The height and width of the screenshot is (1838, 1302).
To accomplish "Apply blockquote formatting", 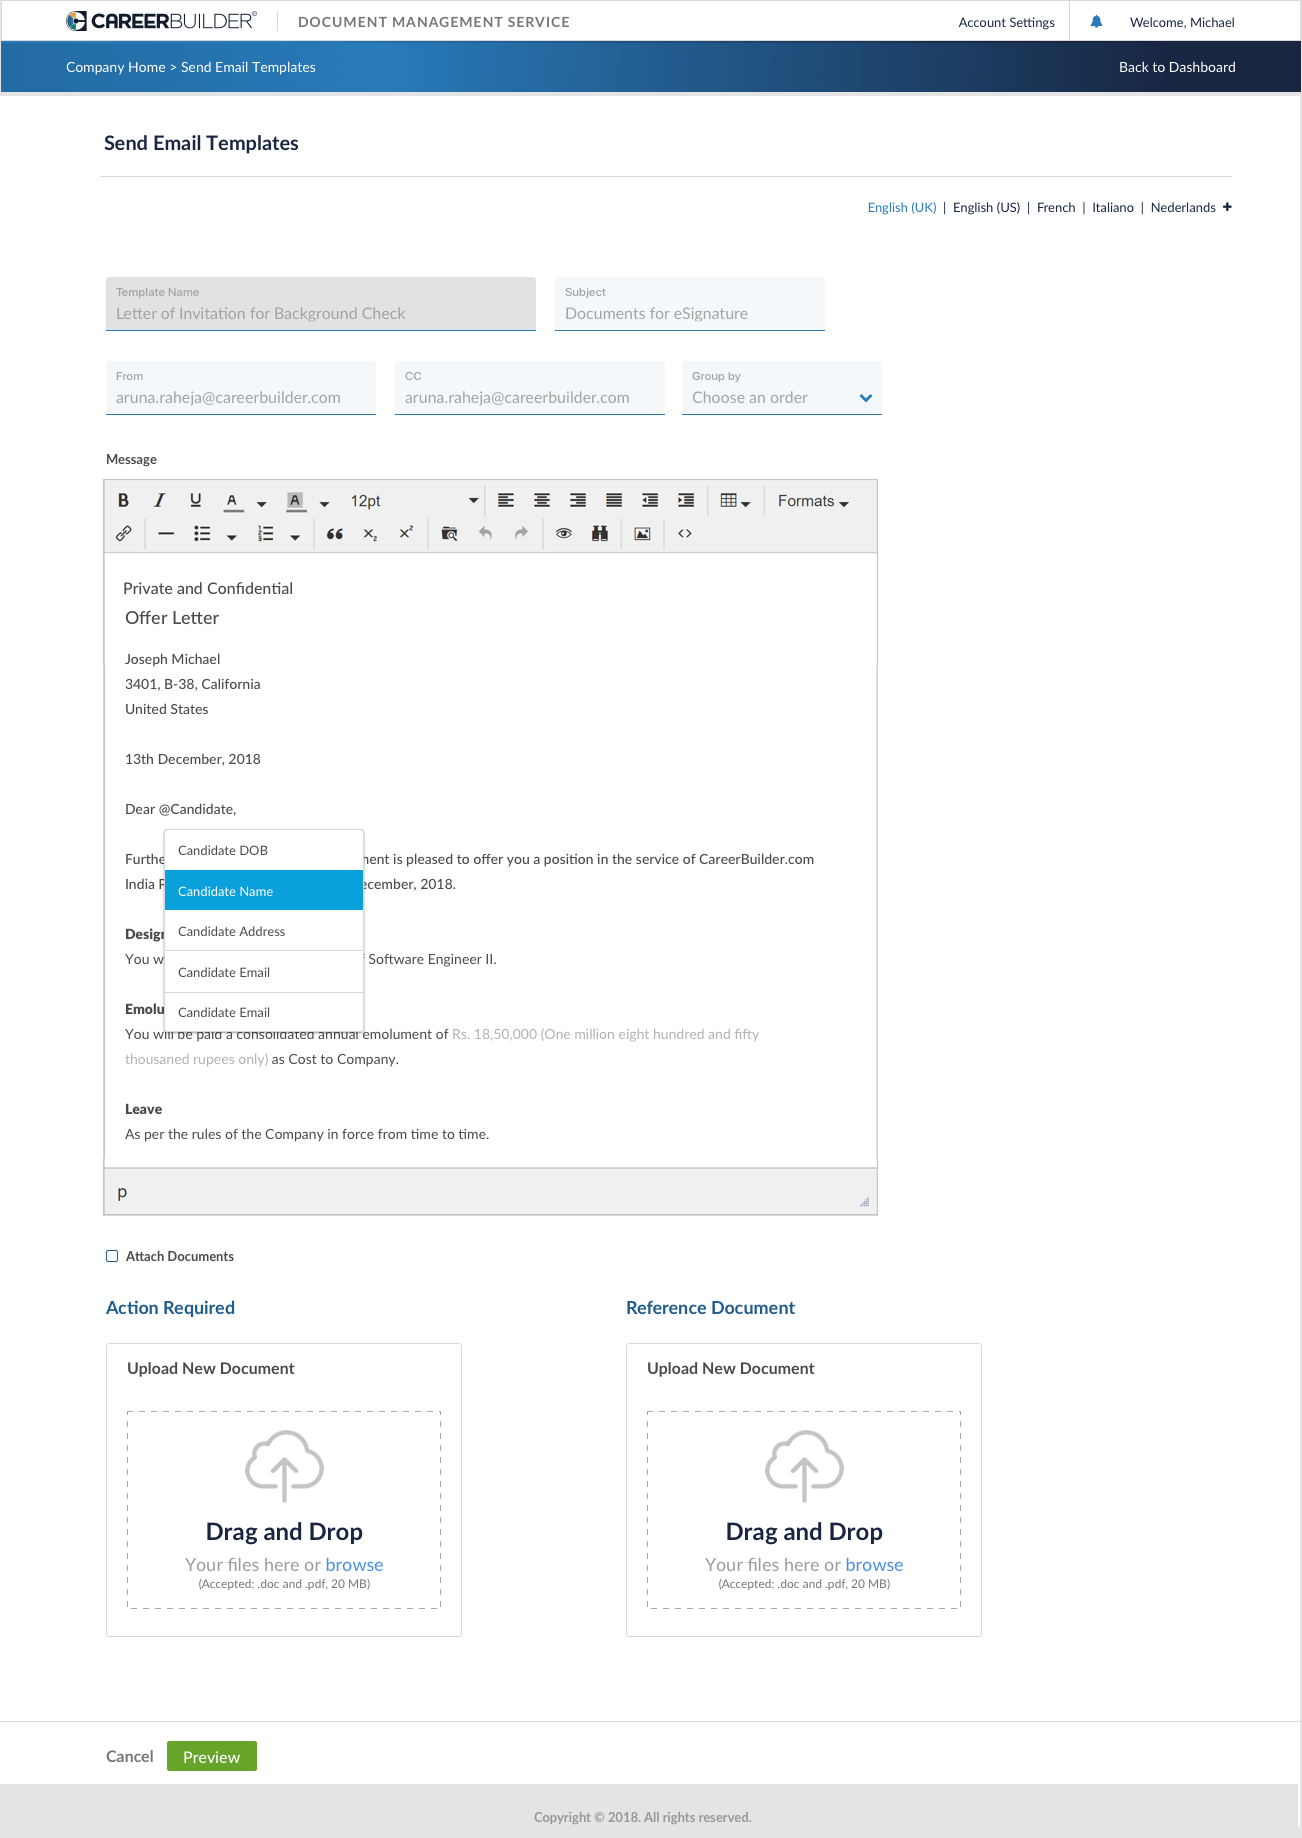I will point(335,533).
